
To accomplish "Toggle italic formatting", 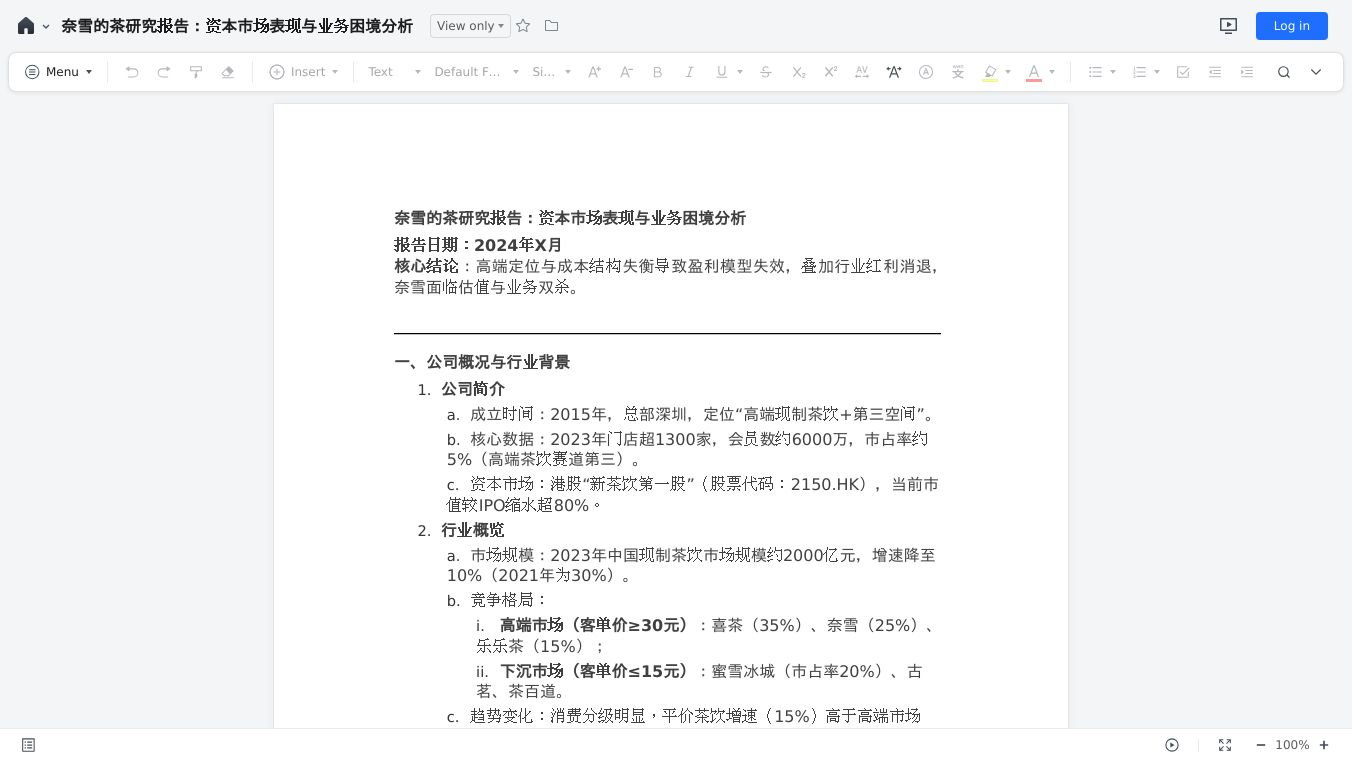I will 689,72.
